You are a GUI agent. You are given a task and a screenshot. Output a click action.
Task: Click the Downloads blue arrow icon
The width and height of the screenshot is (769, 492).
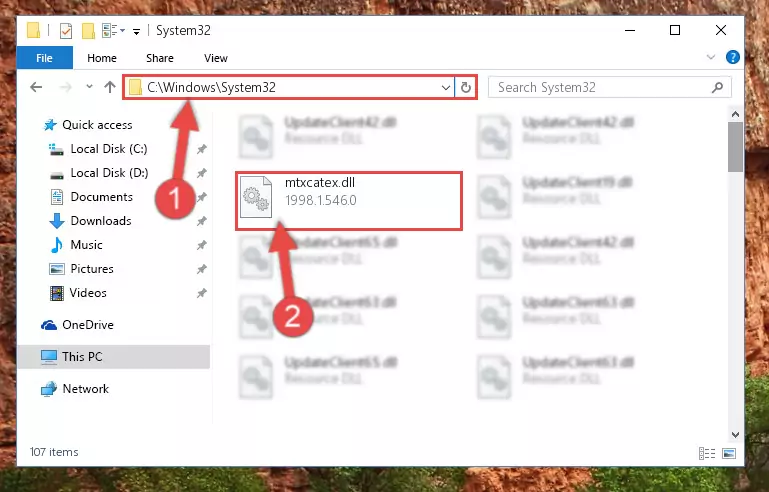pyautogui.click(x=57, y=221)
